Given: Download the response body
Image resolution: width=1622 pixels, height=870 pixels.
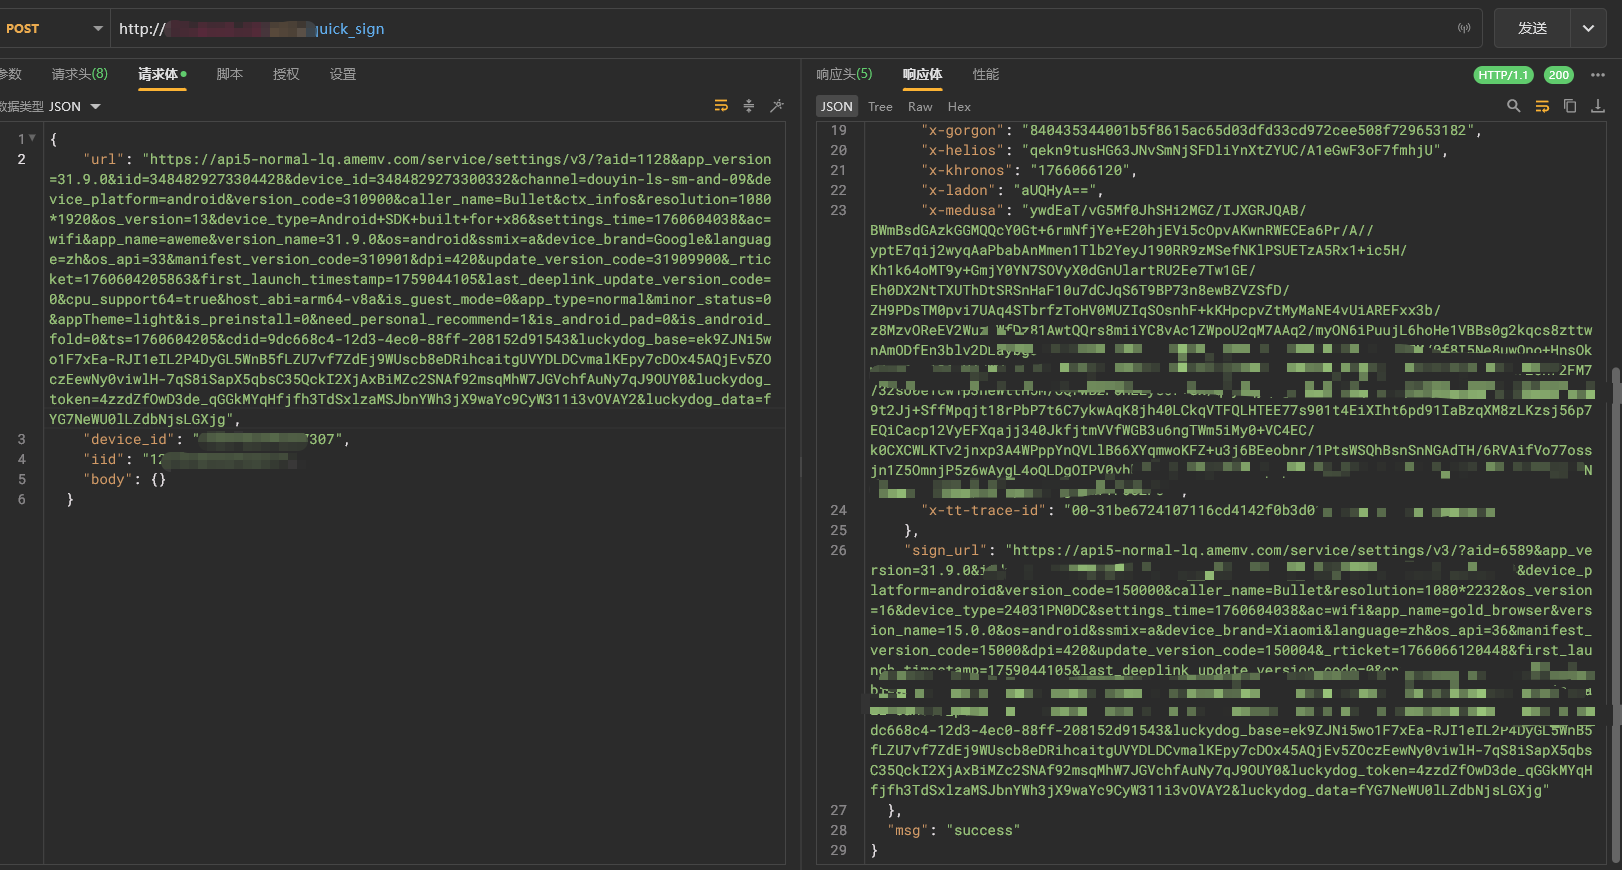Looking at the screenshot, I should [x=1598, y=106].
